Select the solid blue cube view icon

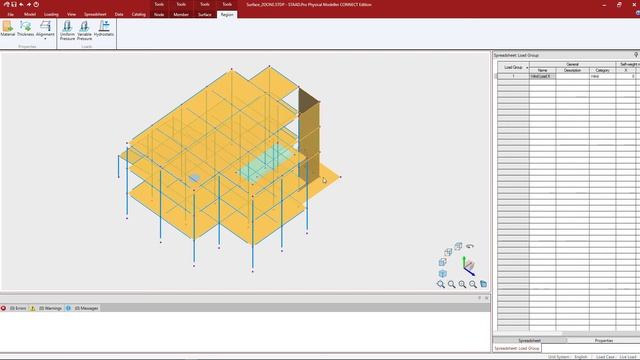click(442, 273)
